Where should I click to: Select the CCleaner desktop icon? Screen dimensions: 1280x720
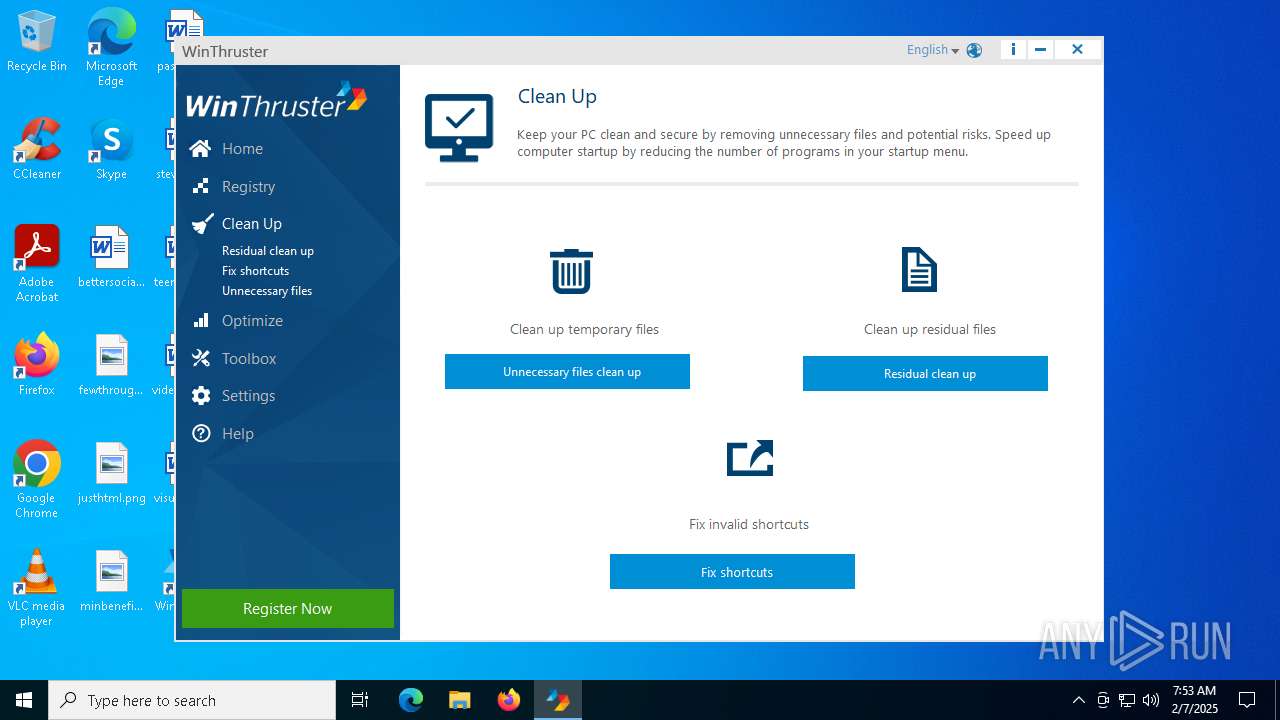pyautogui.click(x=37, y=149)
